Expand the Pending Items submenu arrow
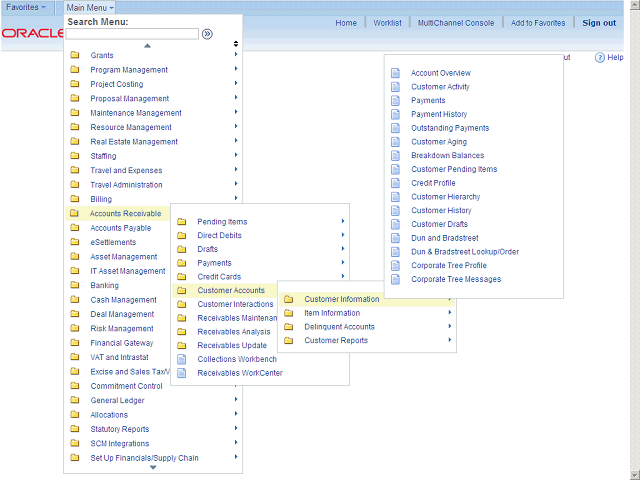 (x=343, y=222)
